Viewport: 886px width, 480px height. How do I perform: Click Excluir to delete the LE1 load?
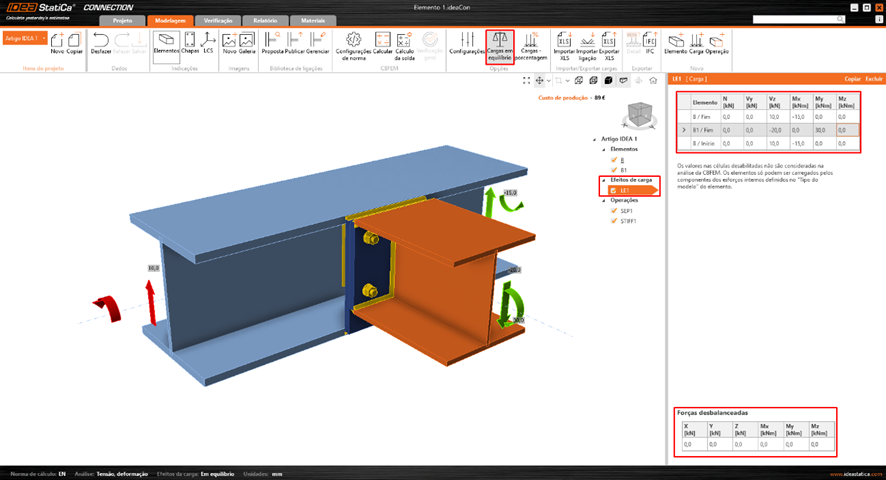click(873, 77)
